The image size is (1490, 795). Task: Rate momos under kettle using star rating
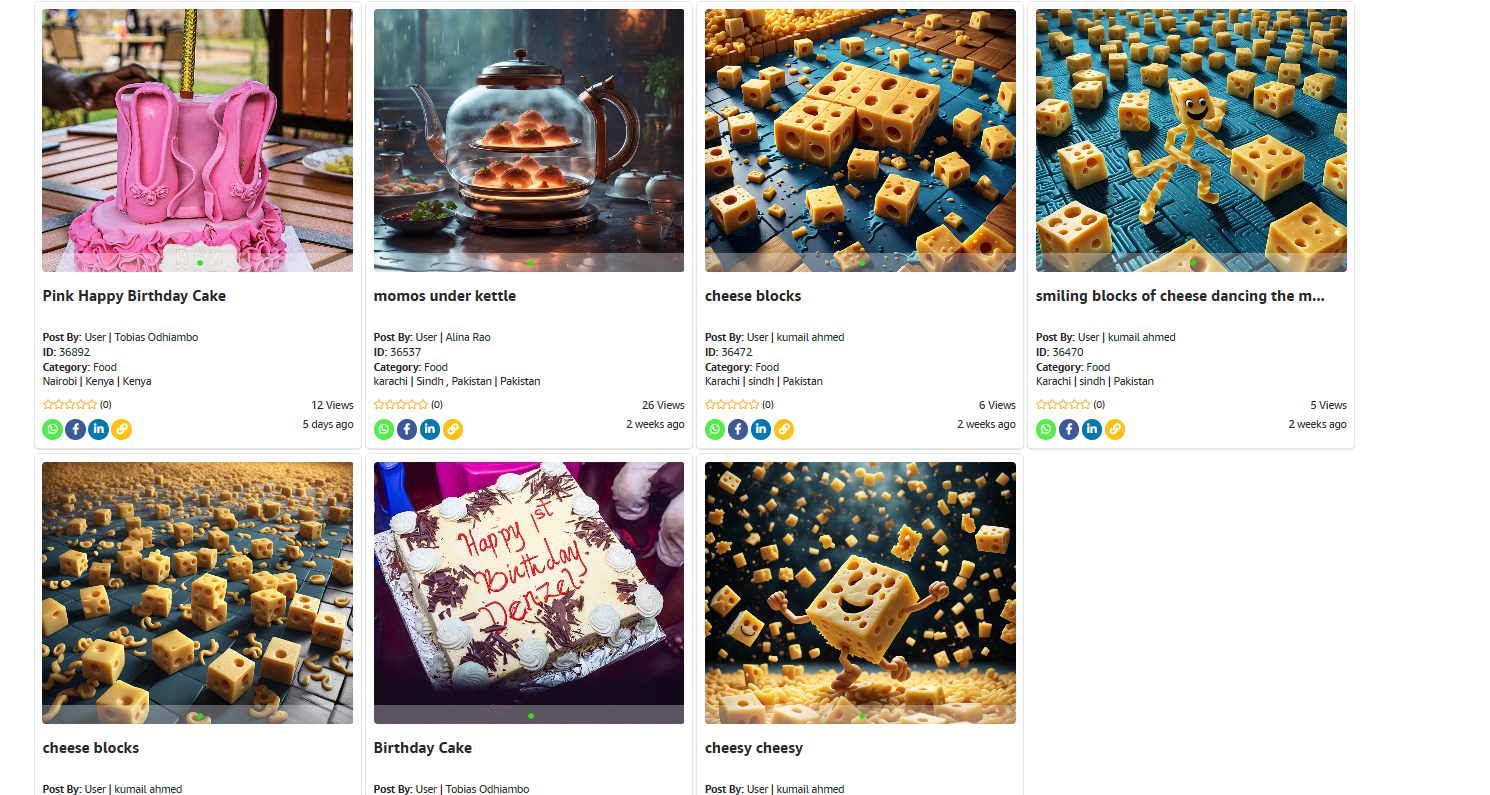(401, 405)
